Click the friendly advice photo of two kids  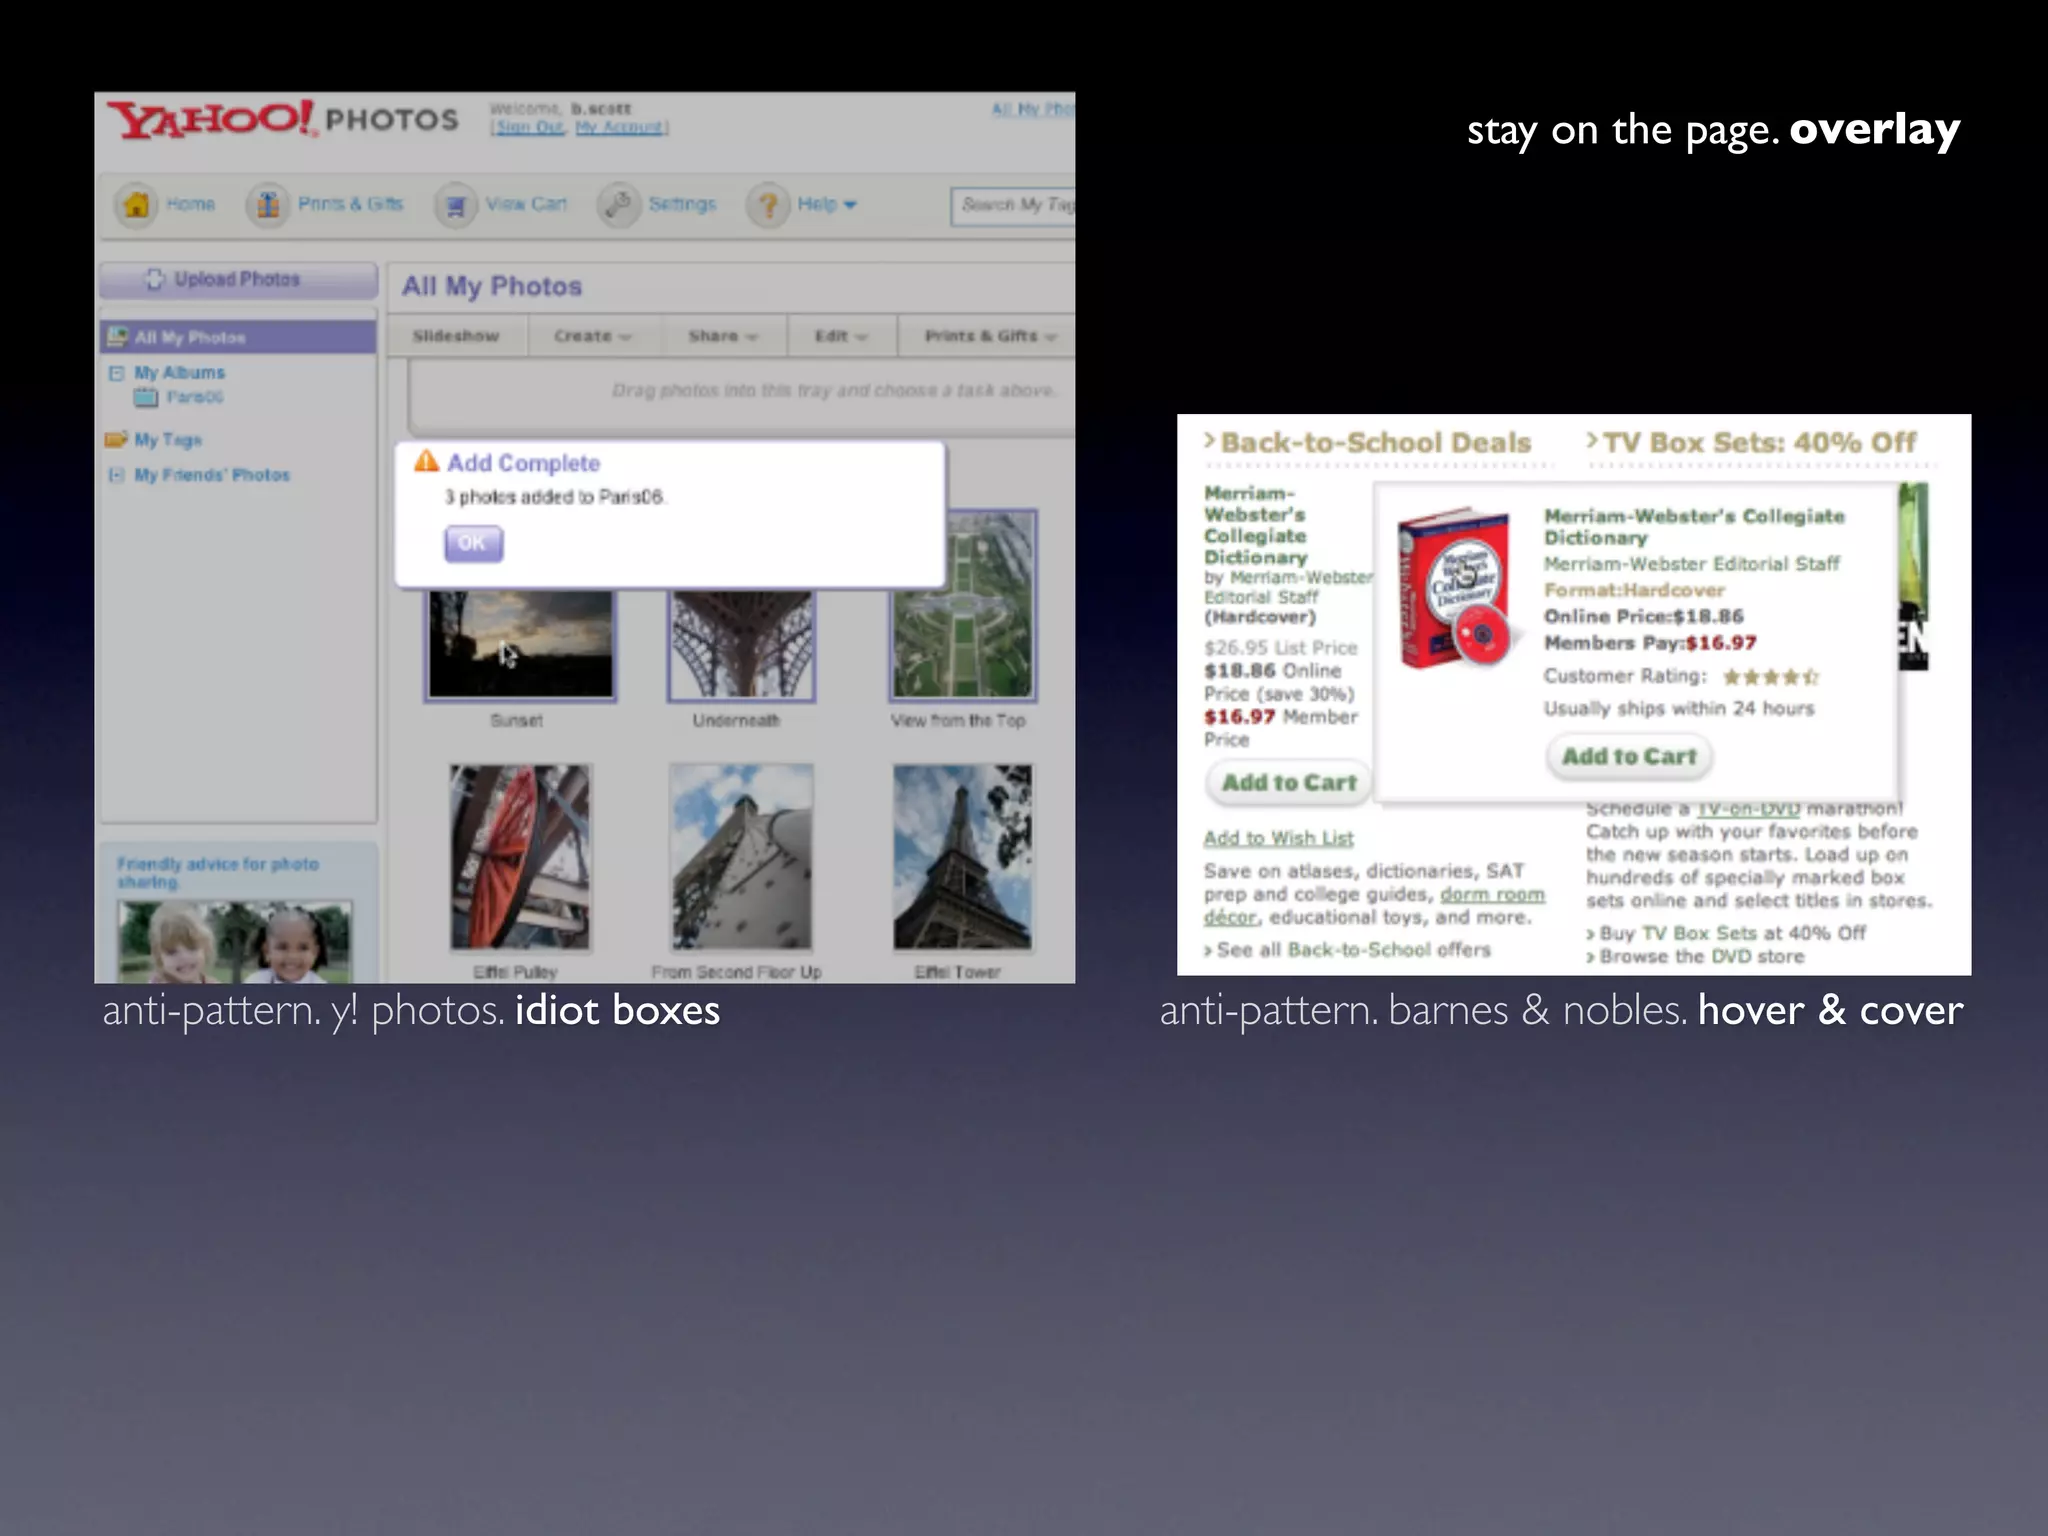(x=235, y=940)
